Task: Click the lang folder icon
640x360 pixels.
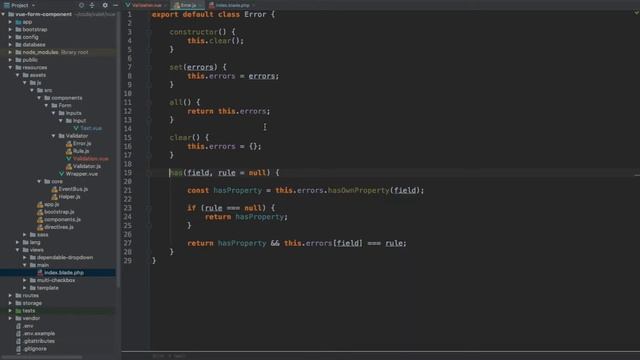Action: [25, 242]
